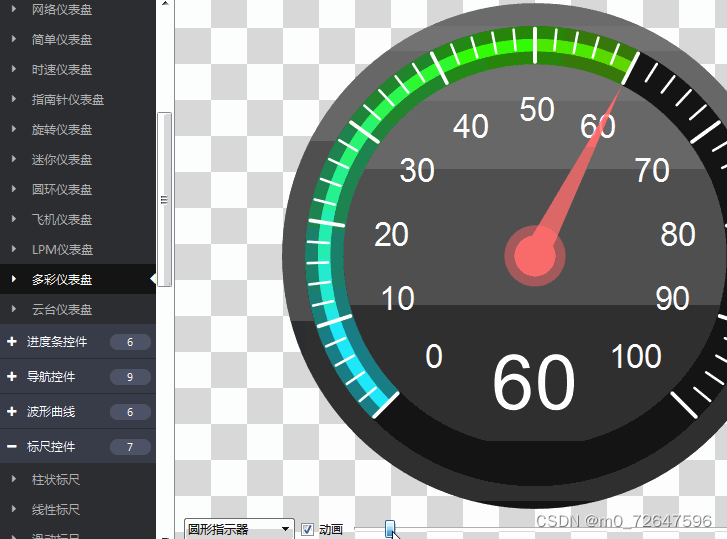Viewport: 727px width, 539px height.
Task: Choose the LPM仪表盘 item
Action: [78, 249]
